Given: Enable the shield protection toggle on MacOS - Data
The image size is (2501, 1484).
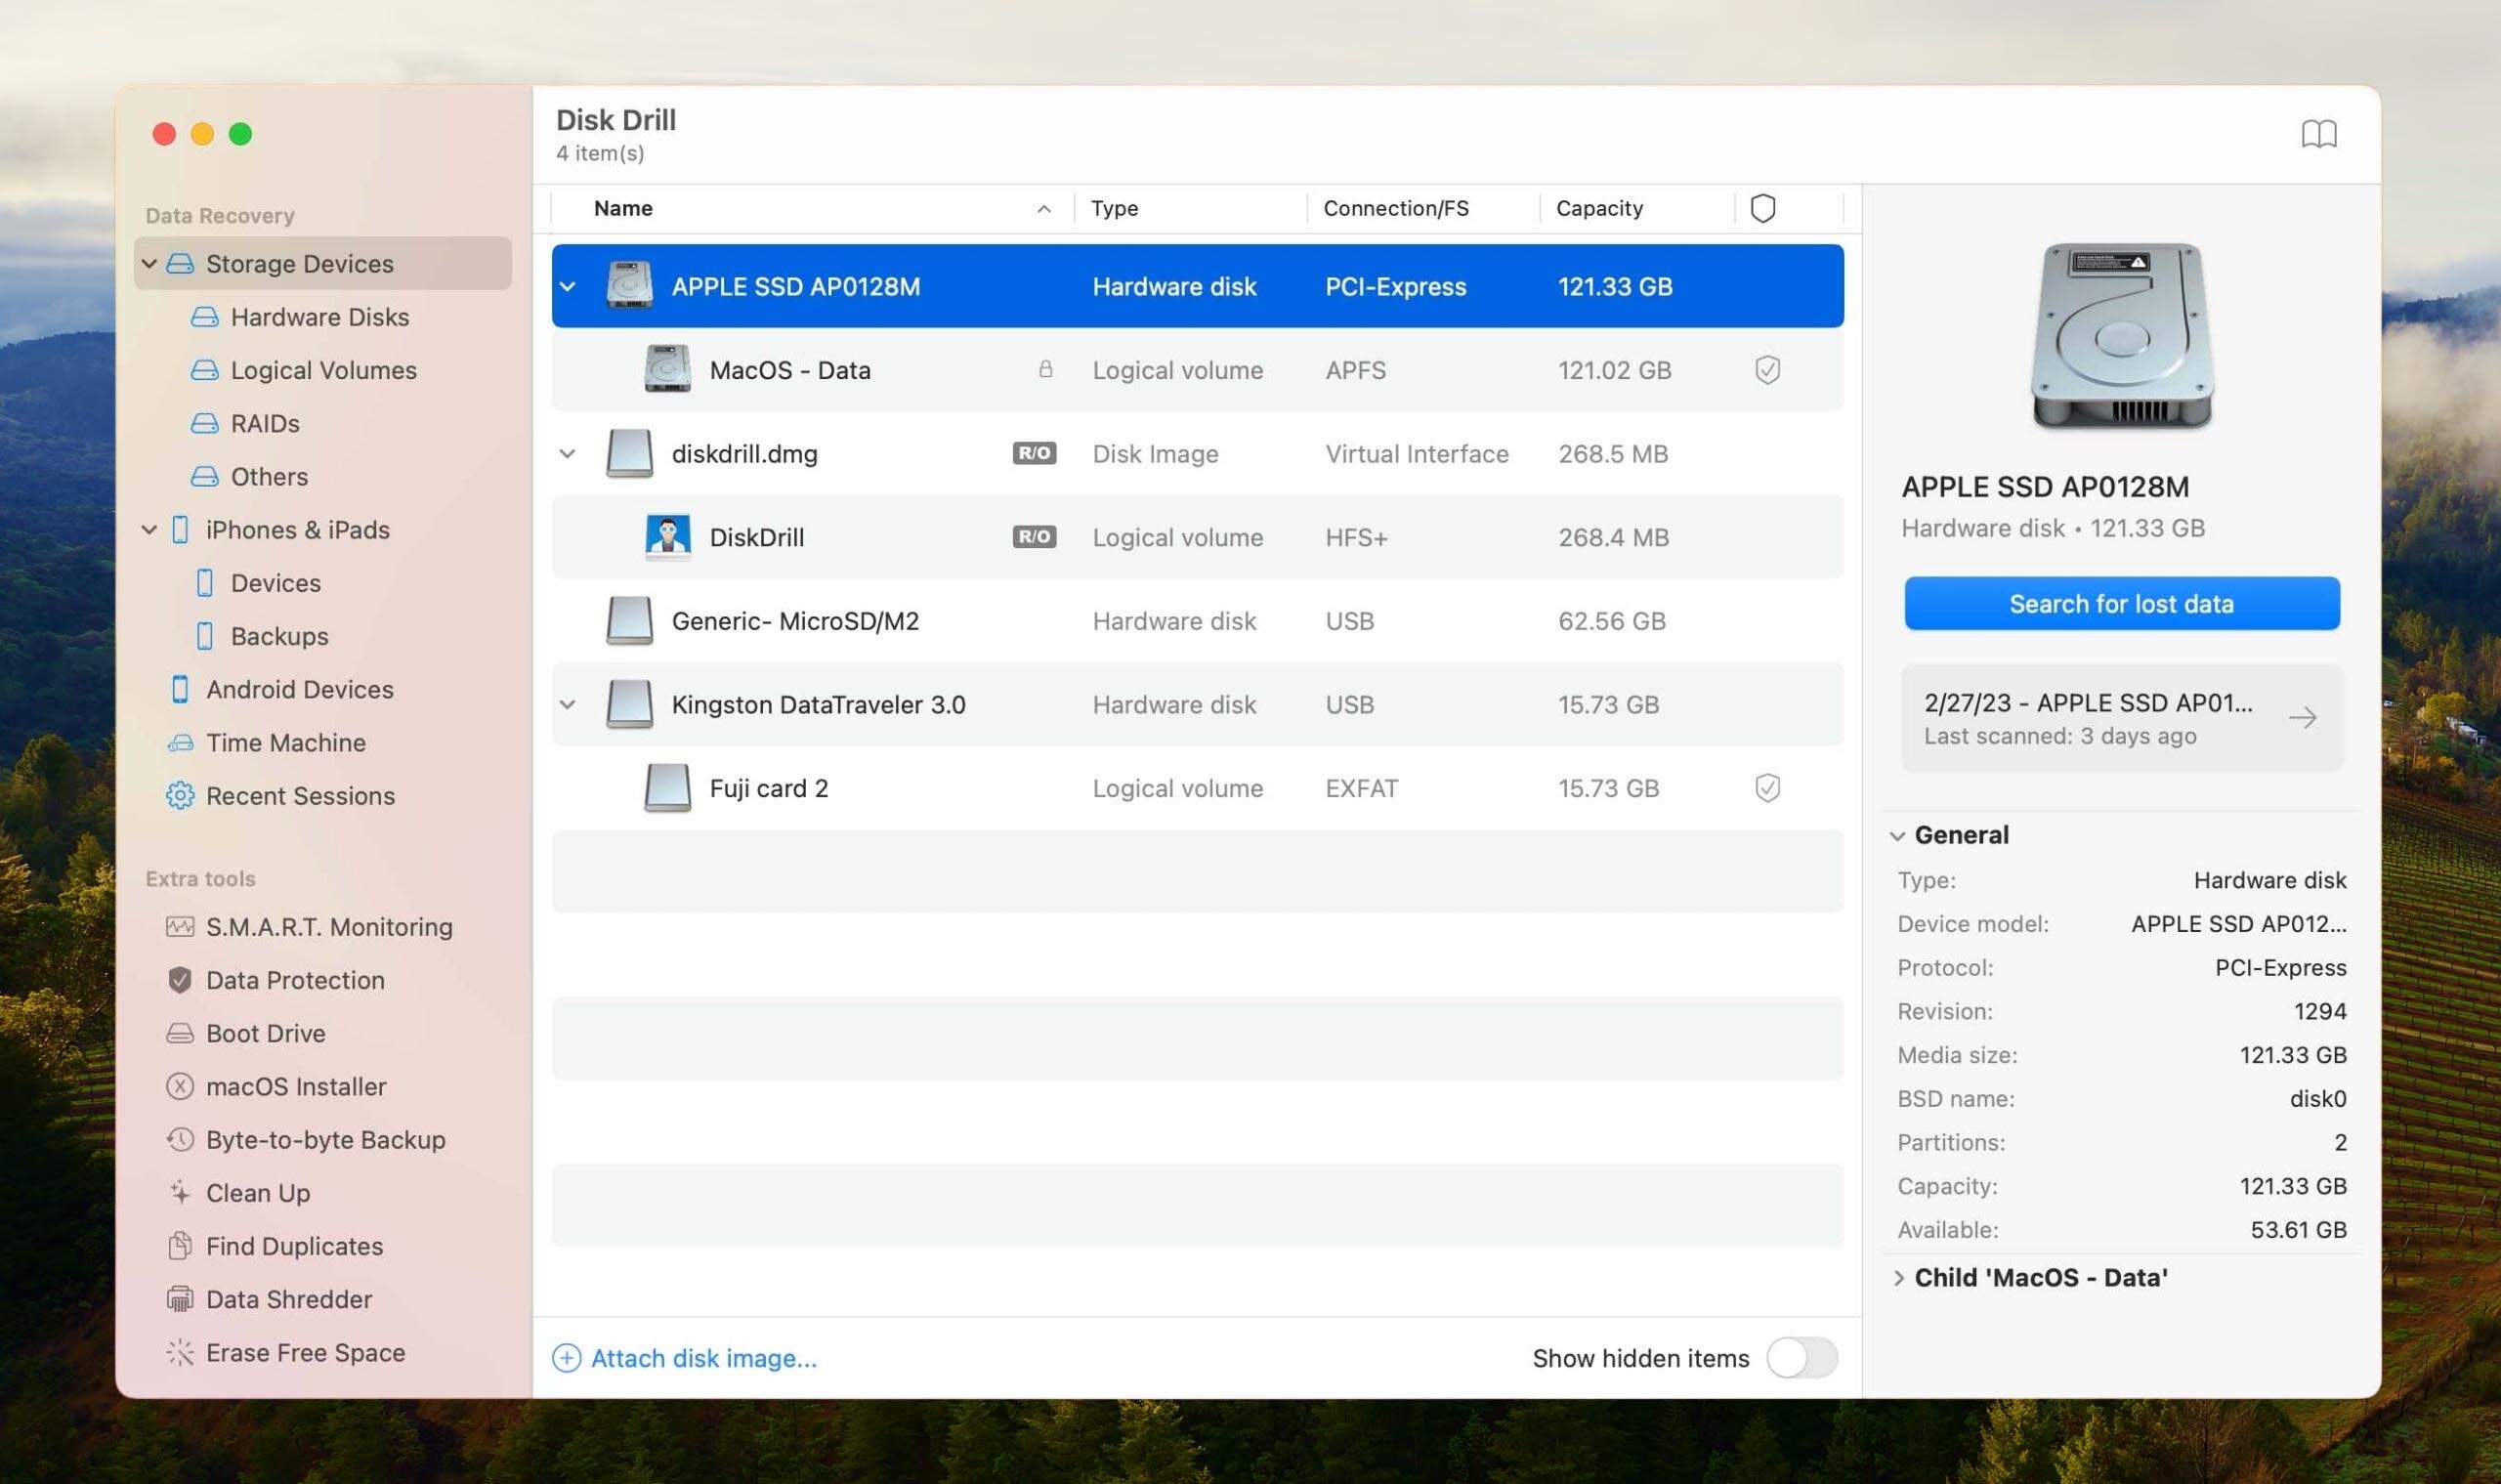Looking at the screenshot, I should pos(1766,369).
